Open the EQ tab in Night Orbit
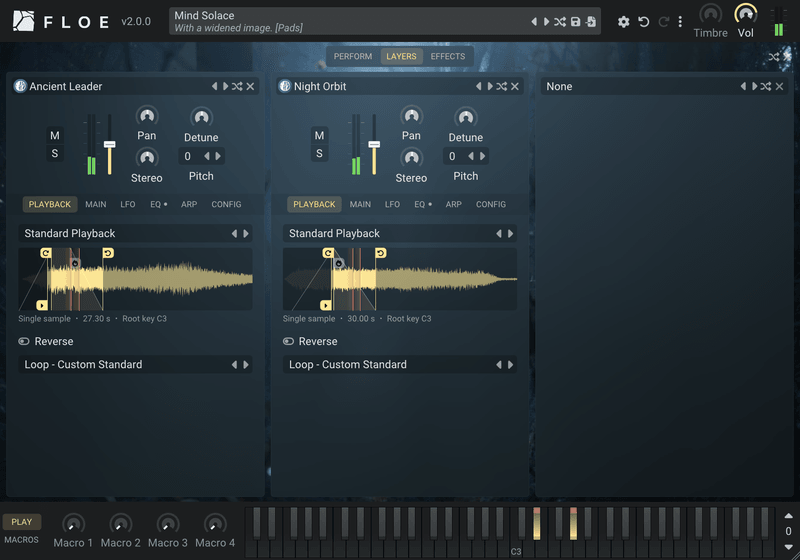Screen dimensions: 800x560 coord(422,204)
